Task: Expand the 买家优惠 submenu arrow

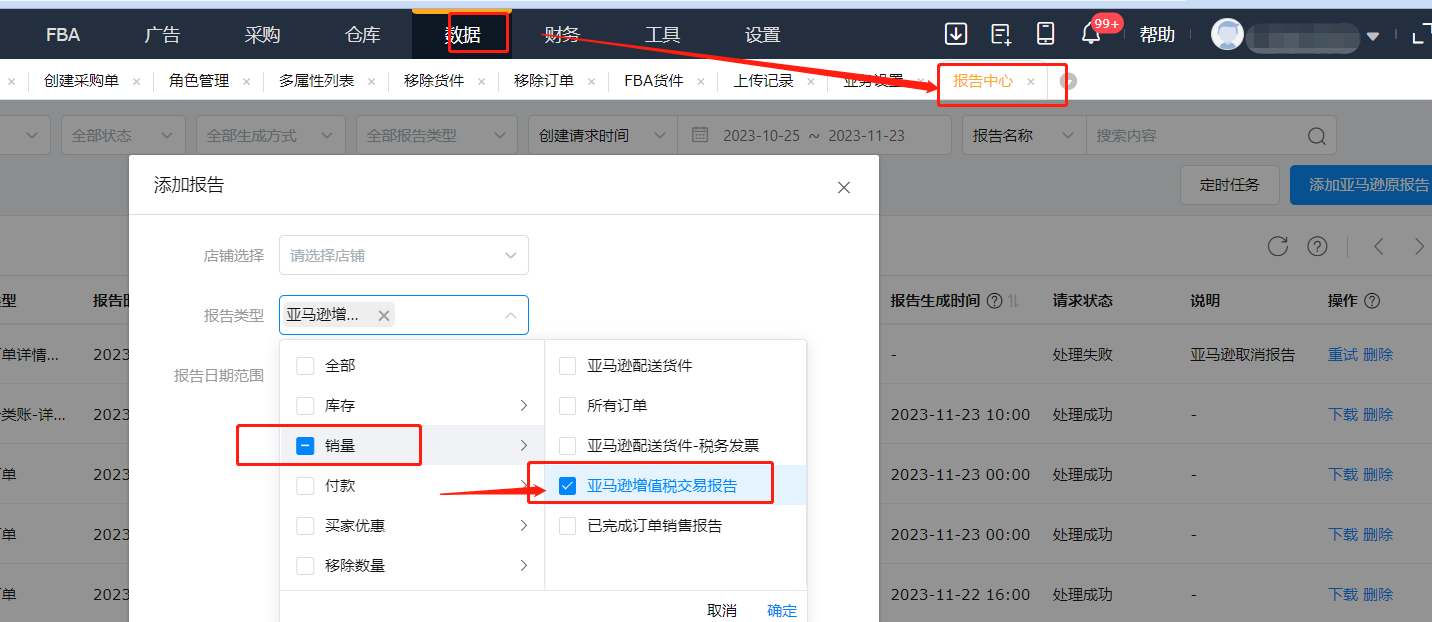Action: pyautogui.click(x=524, y=526)
